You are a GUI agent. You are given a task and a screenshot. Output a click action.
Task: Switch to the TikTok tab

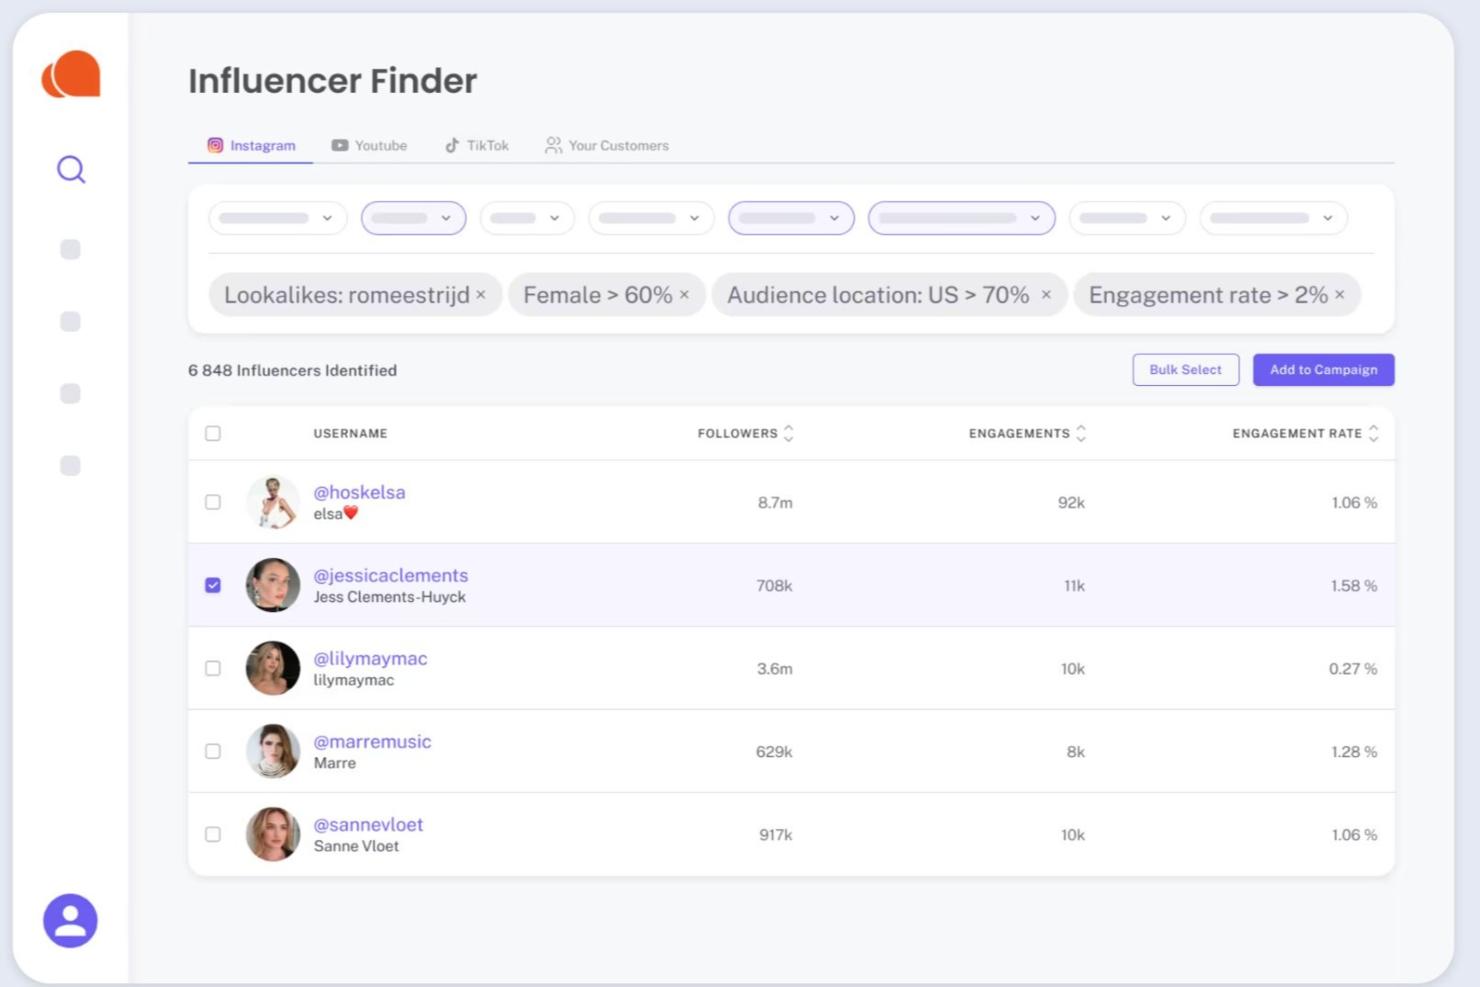click(x=476, y=145)
